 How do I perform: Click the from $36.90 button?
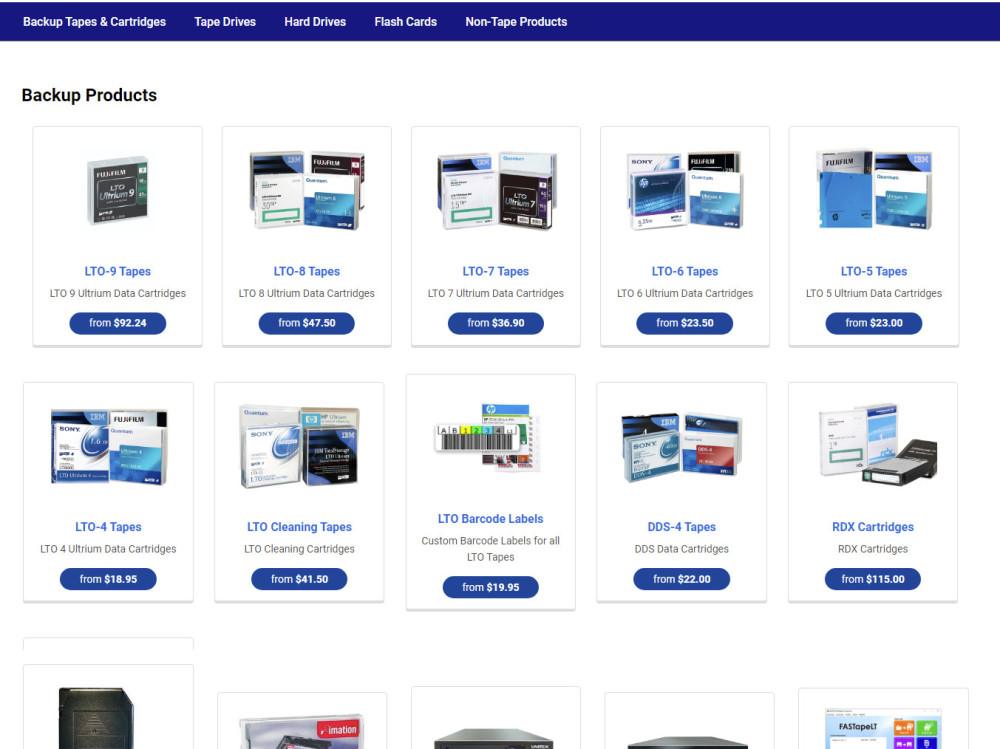[x=496, y=323]
